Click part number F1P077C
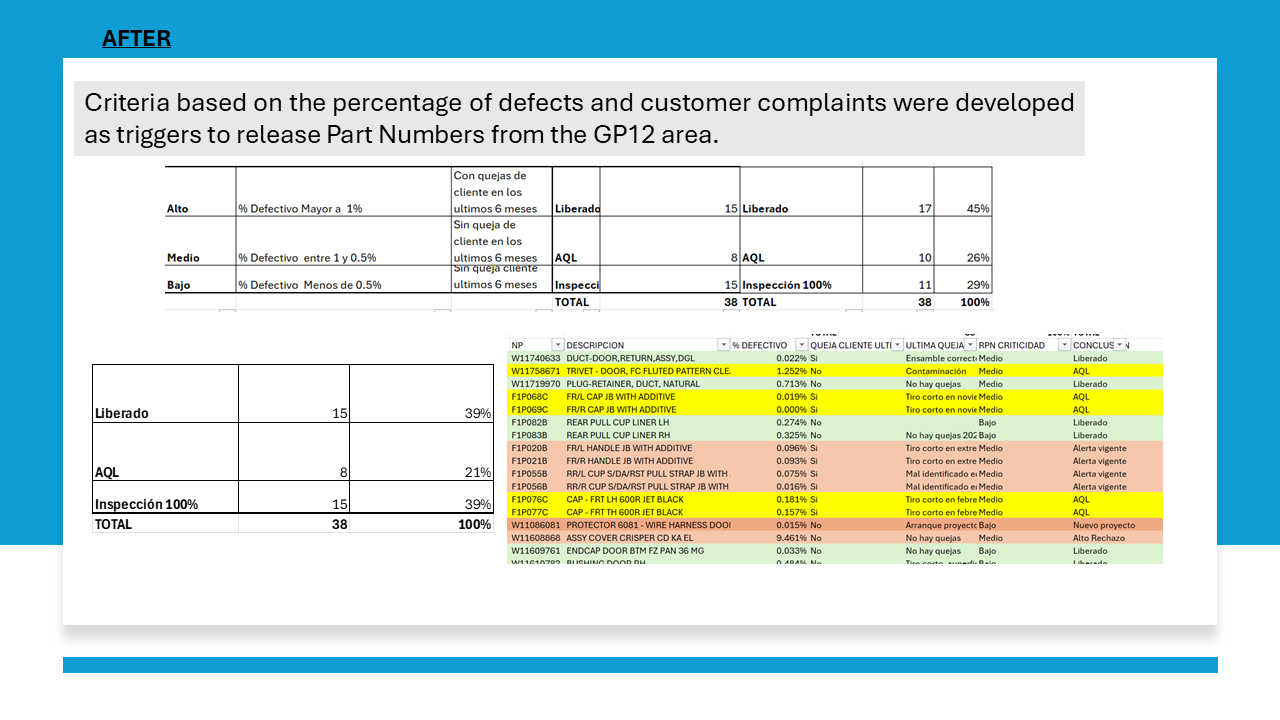The height and width of the screenshot is (720, 1280). [530, 512]
